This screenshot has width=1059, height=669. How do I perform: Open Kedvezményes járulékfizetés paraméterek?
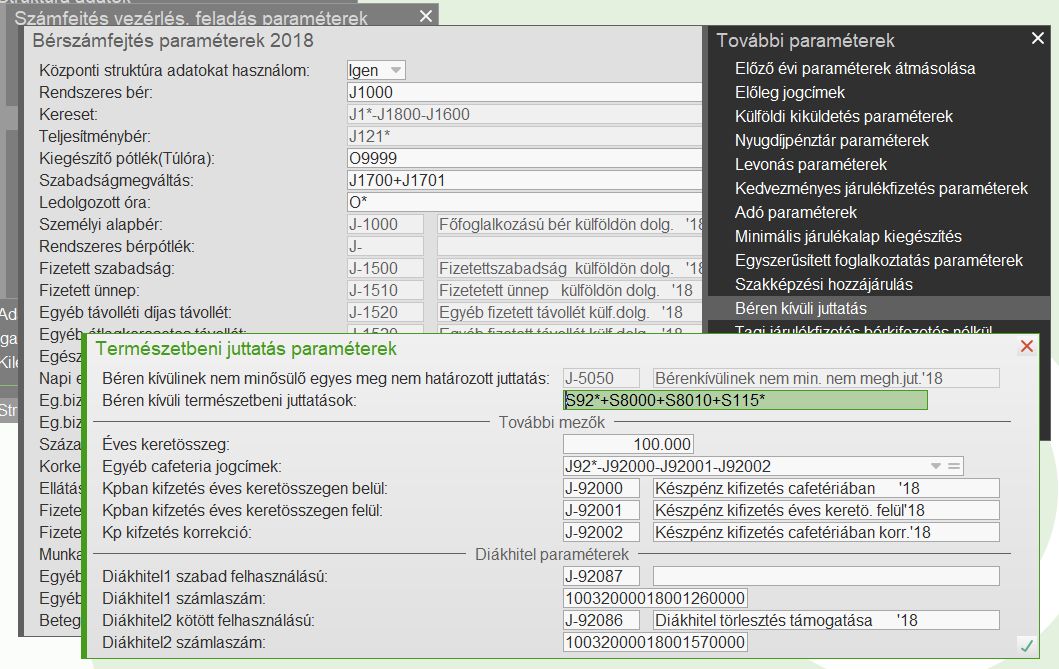tap(881, 188)
